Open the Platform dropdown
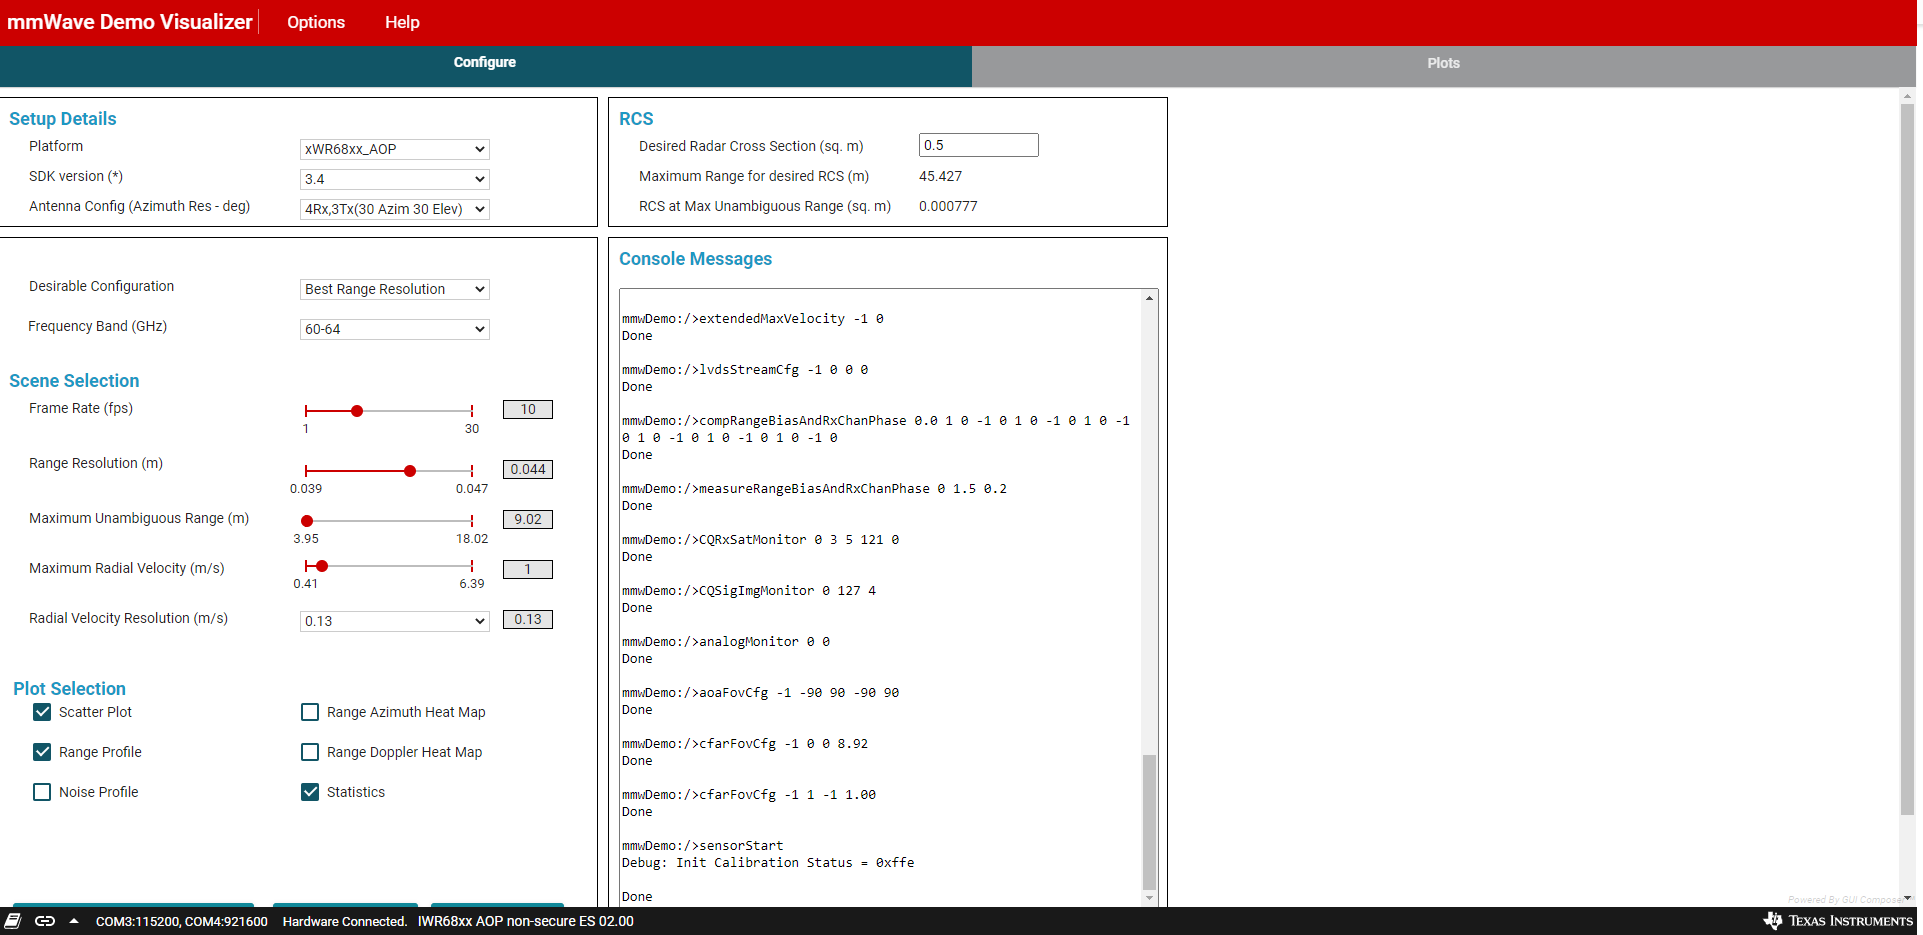Image resolution: width=1923 pixels, height=935 pixels. [x=395, y=149]
